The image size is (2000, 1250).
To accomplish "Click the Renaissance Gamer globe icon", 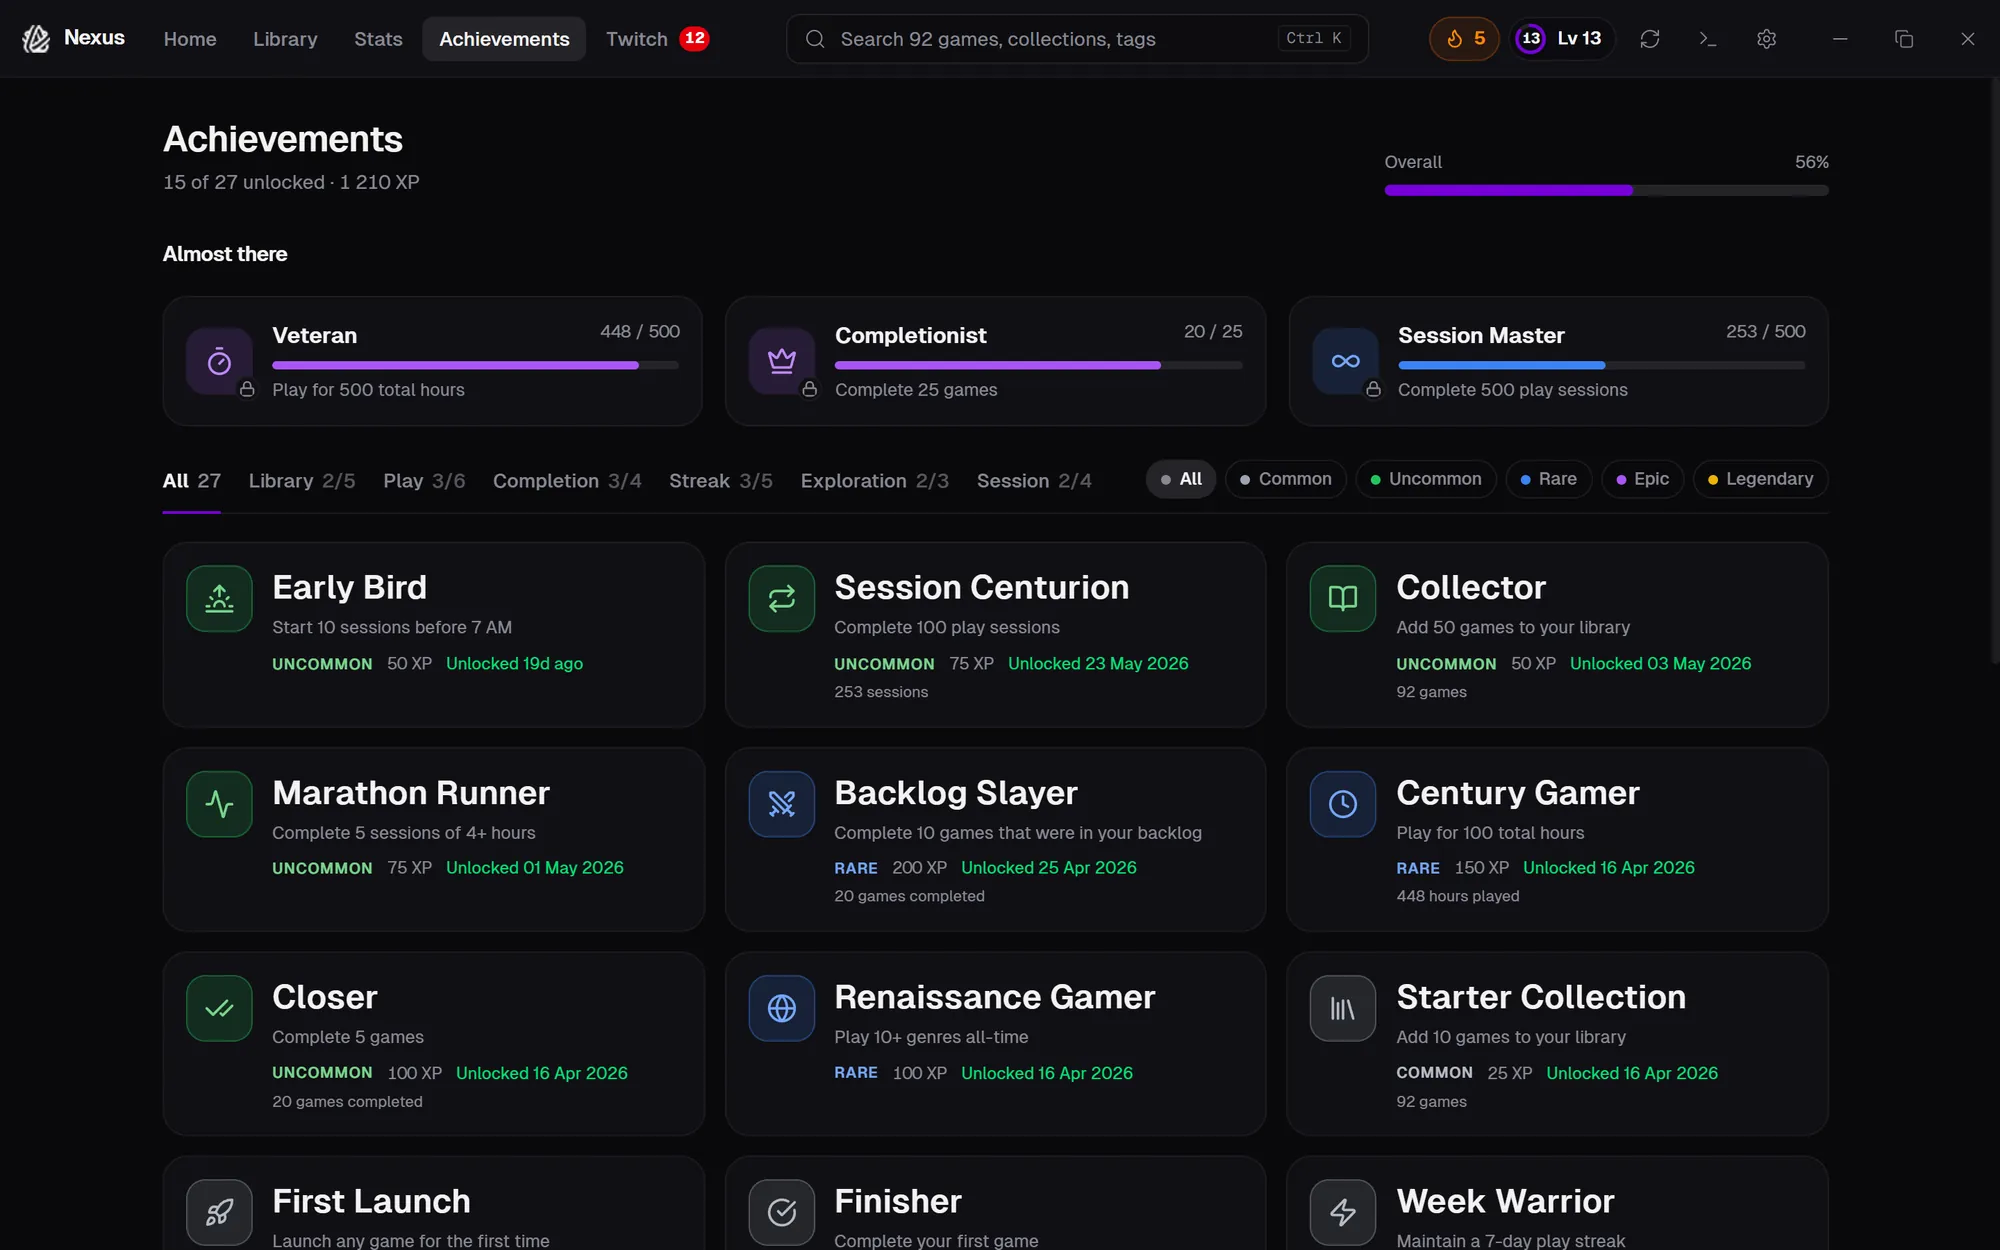I will pyautogui.click(x=782, y=1009).
